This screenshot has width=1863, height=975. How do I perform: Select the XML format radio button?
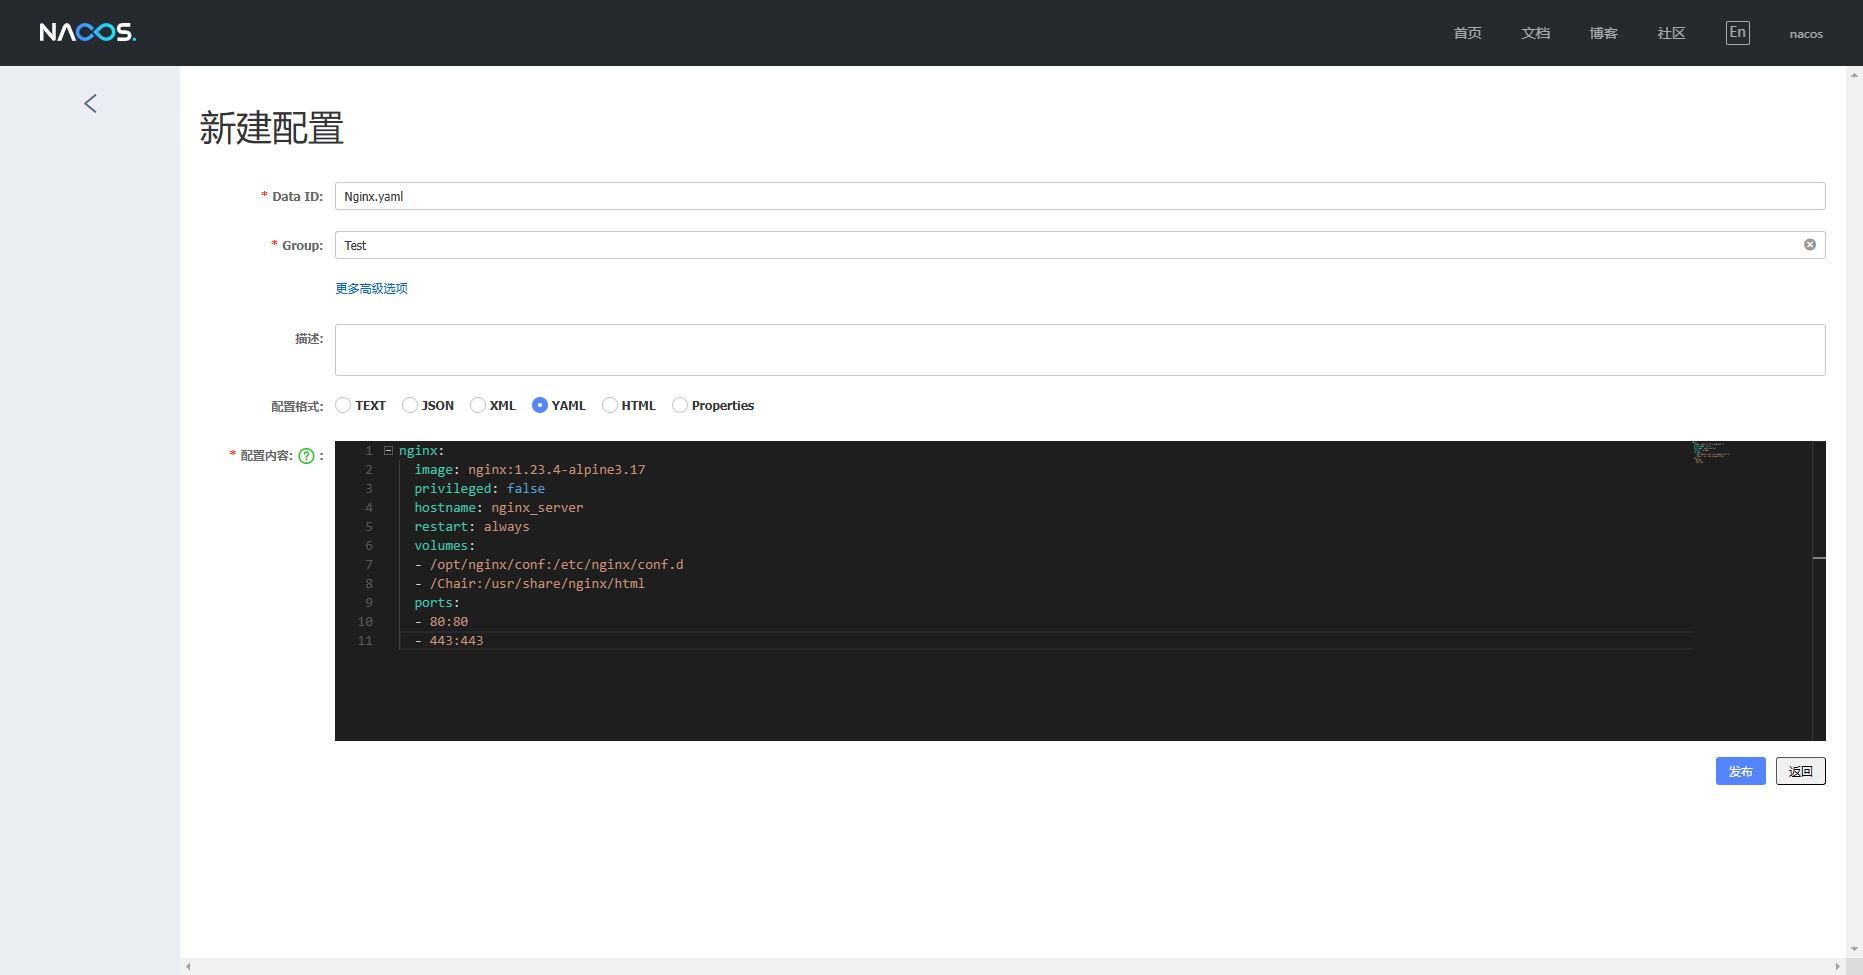click(478, 405)
